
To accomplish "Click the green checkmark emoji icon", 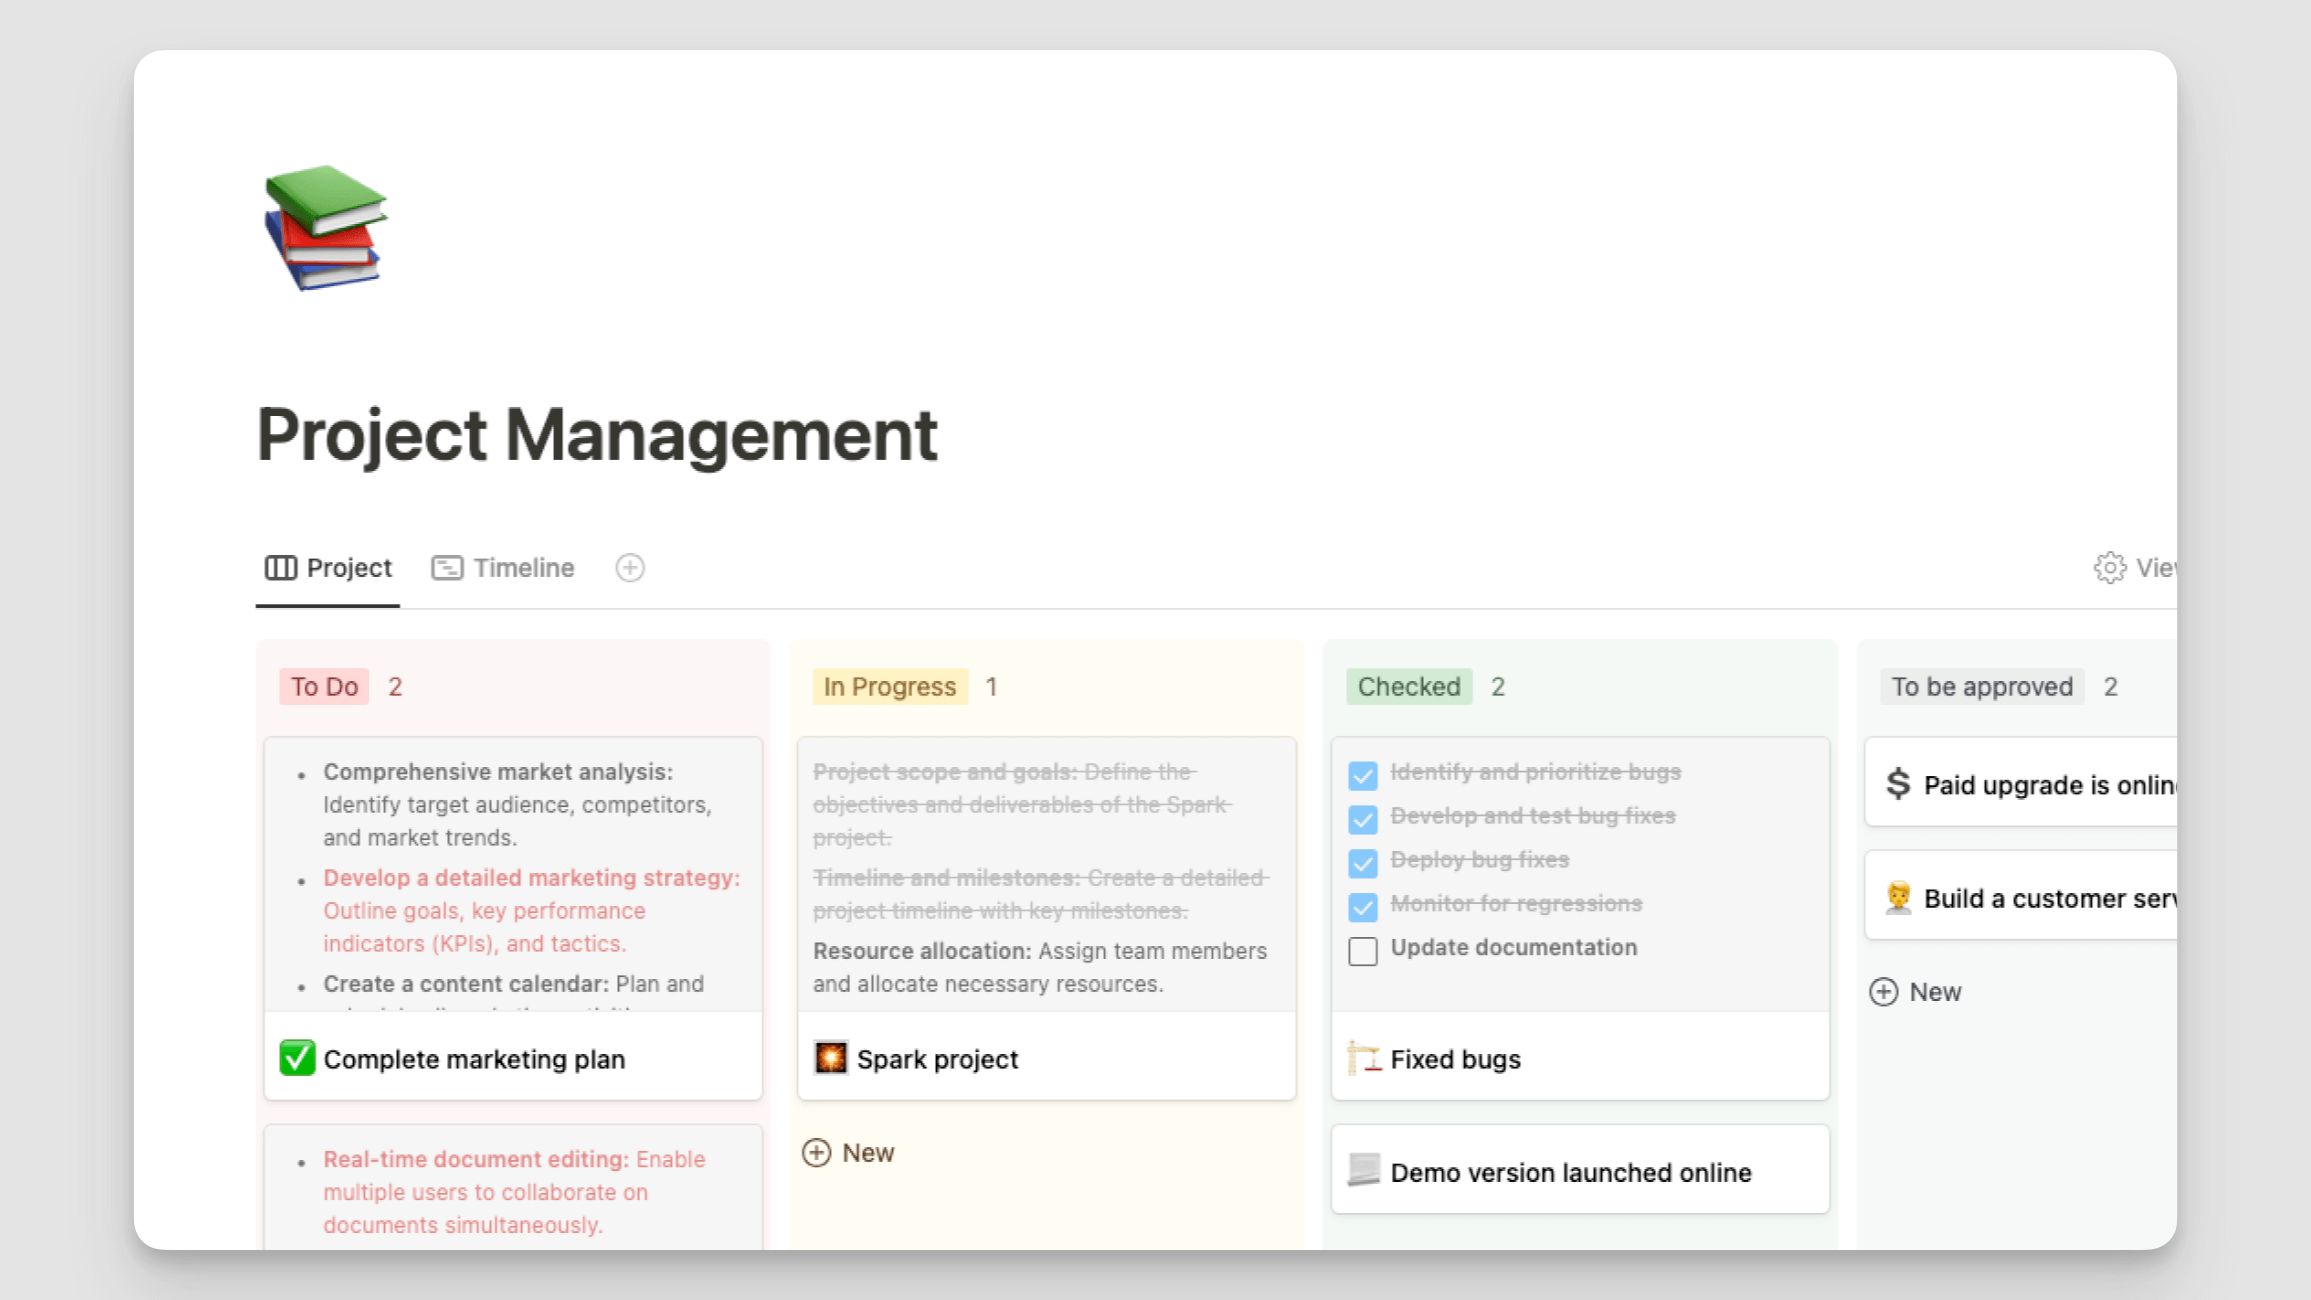I will [x=297, y=1058].
